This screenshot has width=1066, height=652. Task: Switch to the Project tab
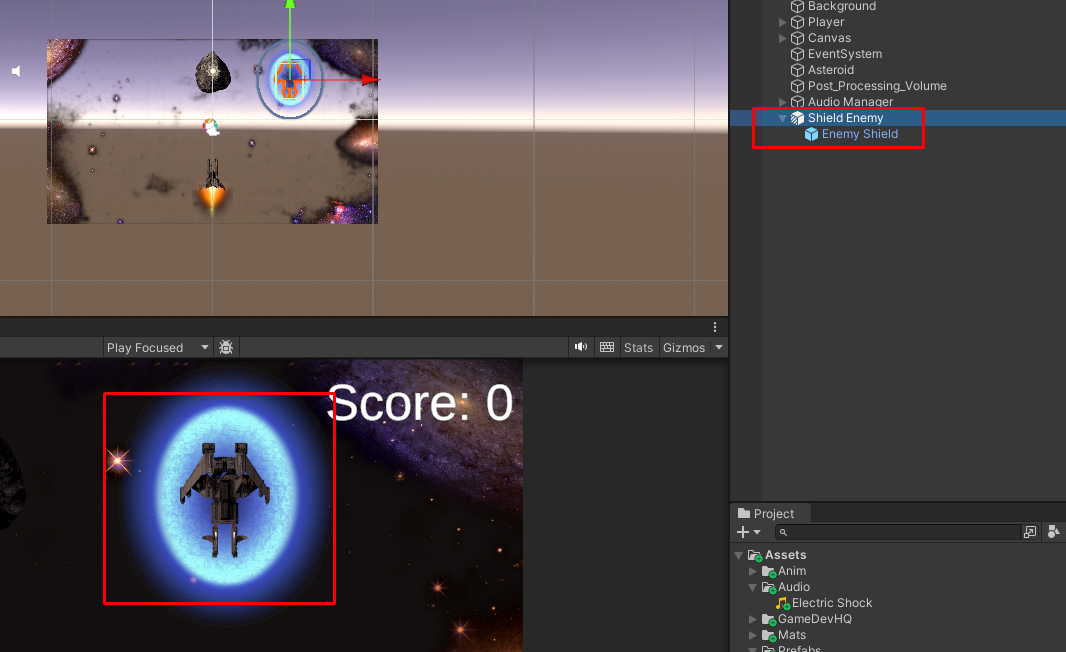click(x=770, y=512)
